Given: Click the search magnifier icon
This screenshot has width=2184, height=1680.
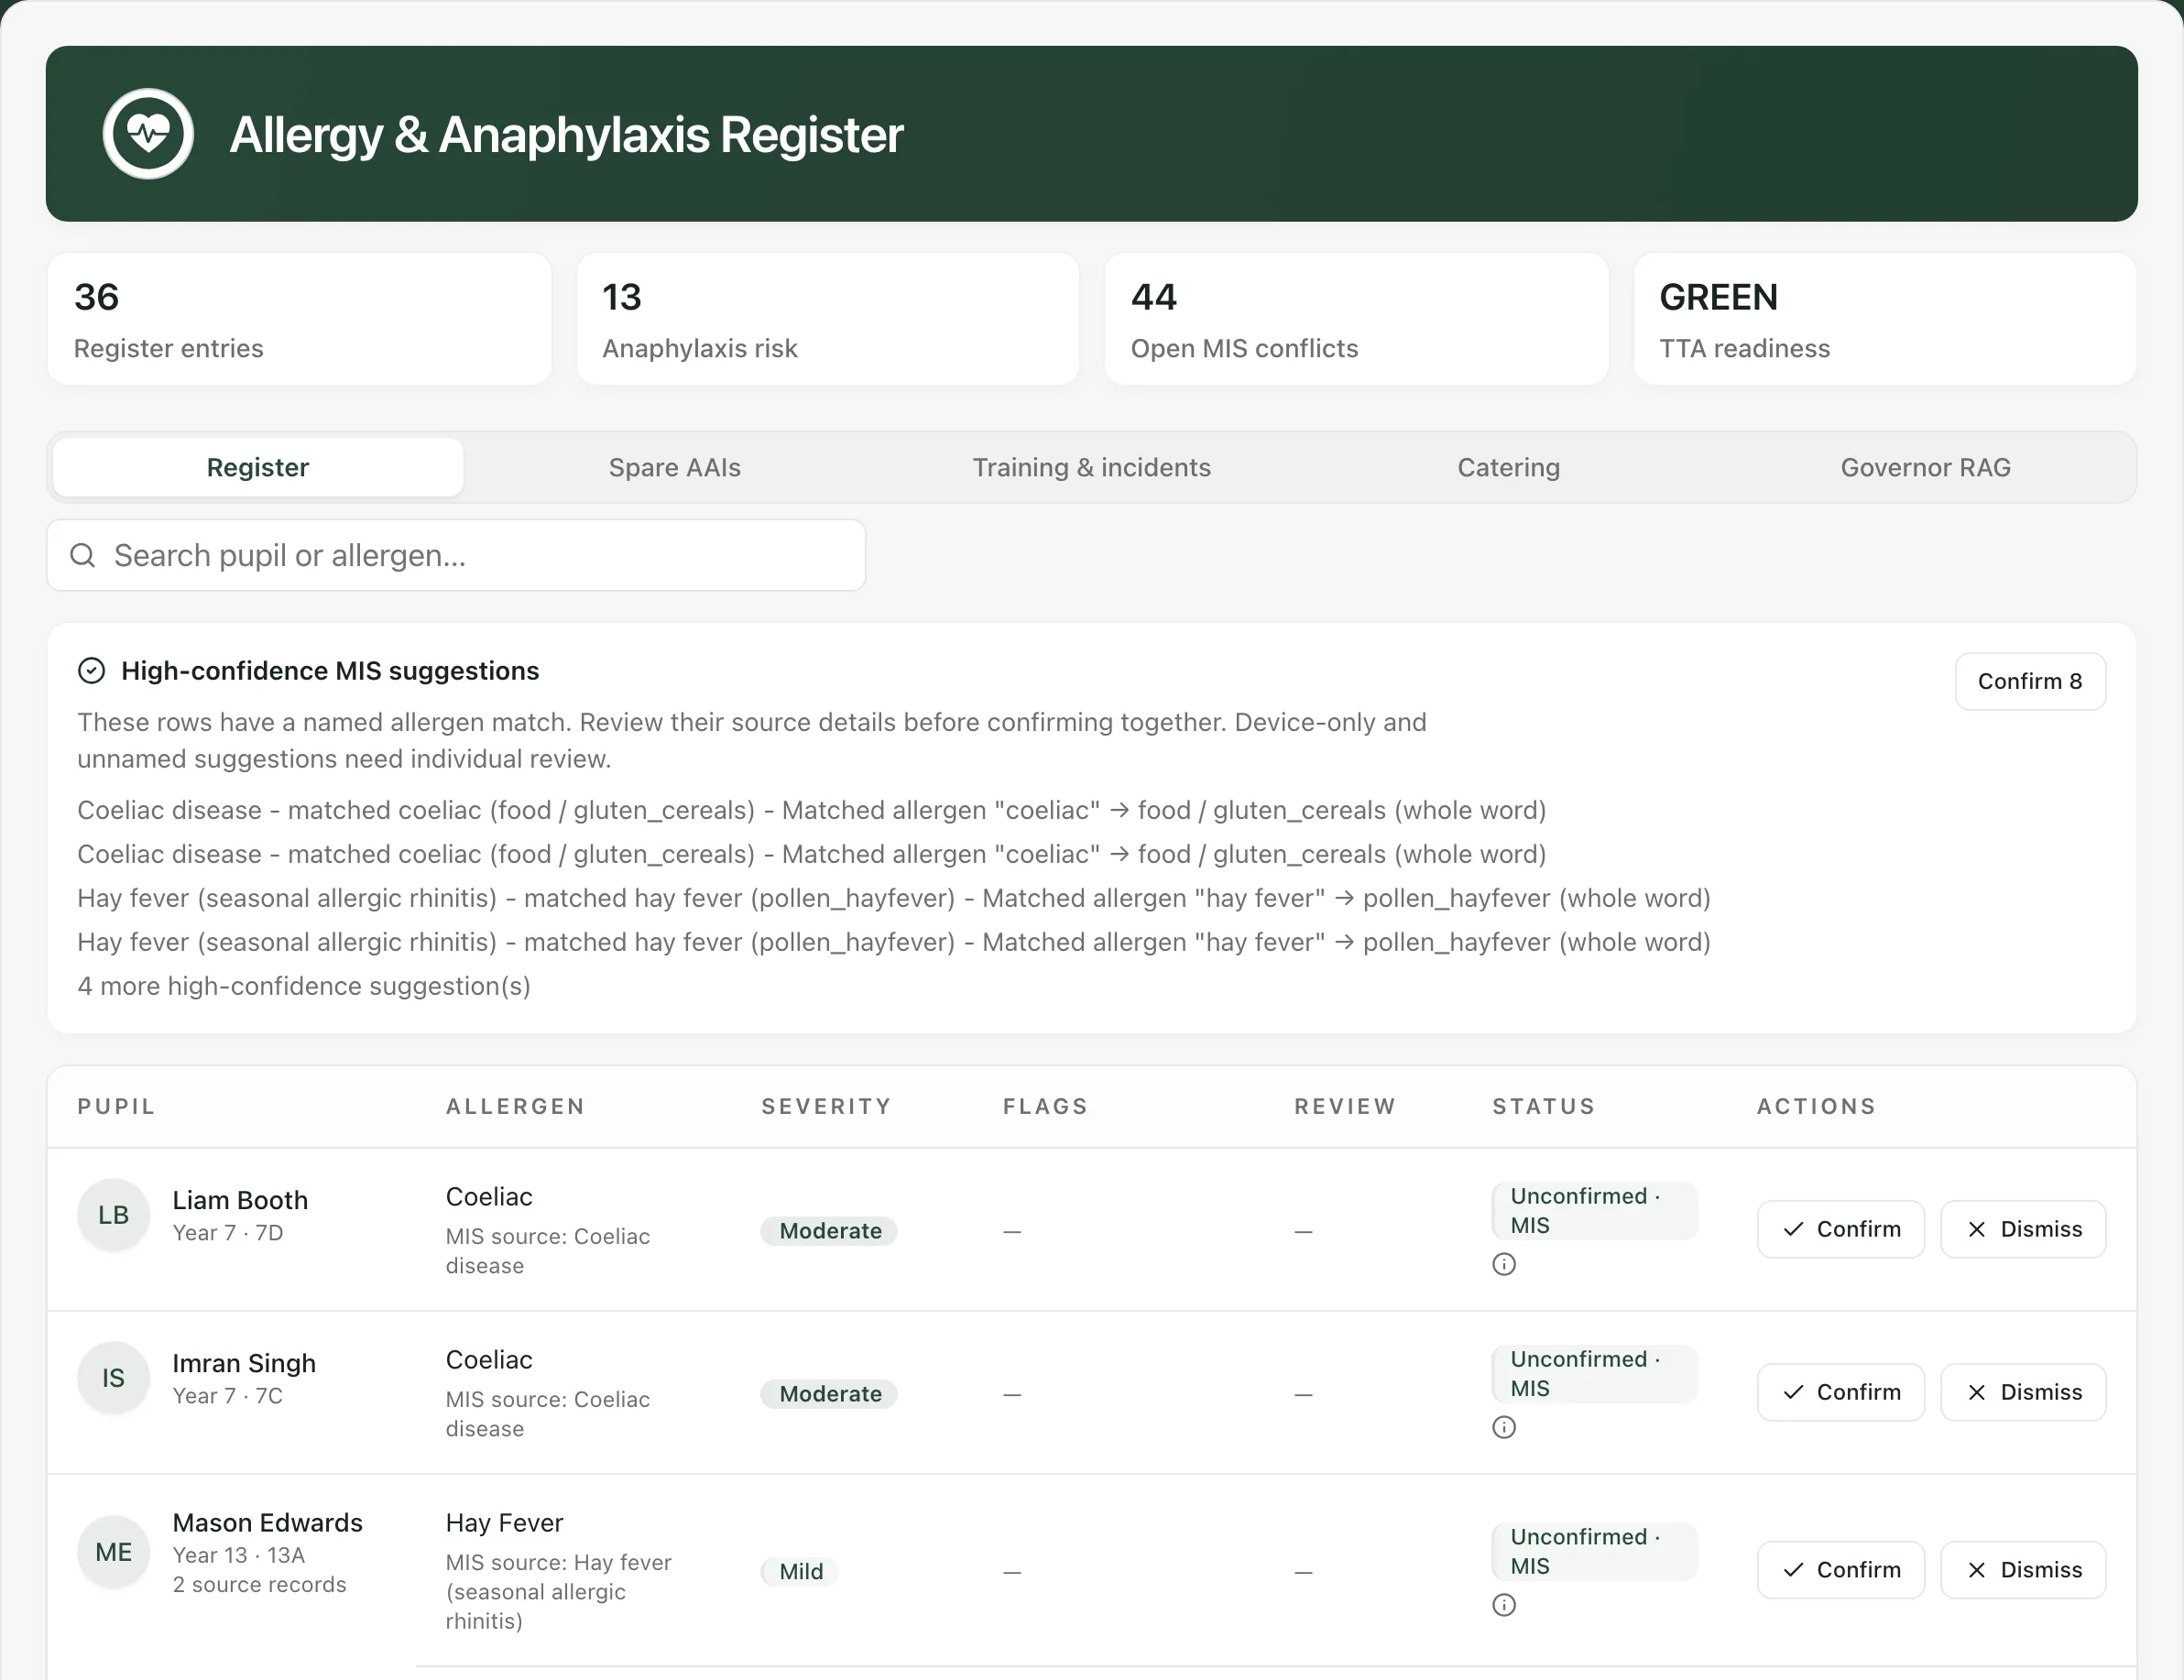Looking at the screenshot, I should tap(83, 555).
